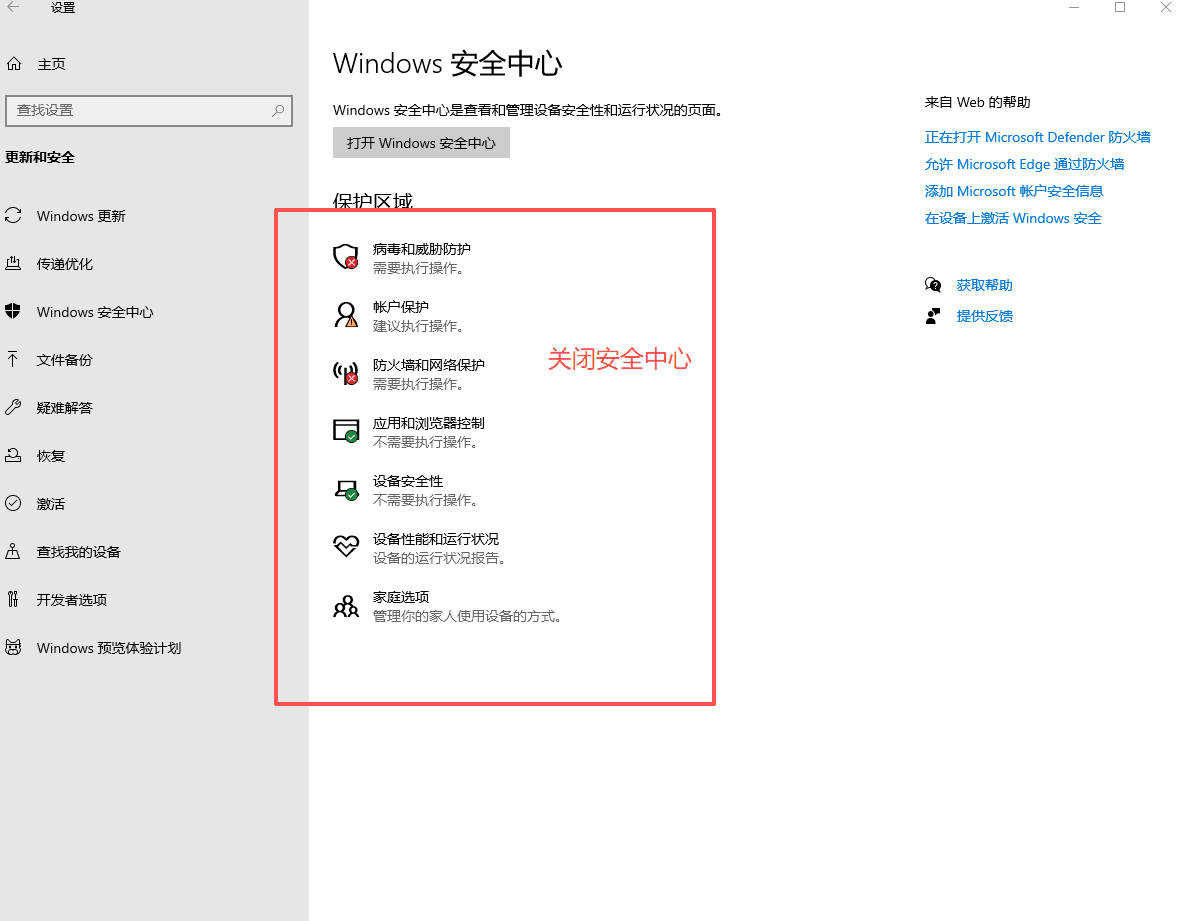Open link 正在打开 Microsoft Defender 防火墙
Viewport: 1186px width, 921px height.
pyautogui.click(x=1037, y=137)
